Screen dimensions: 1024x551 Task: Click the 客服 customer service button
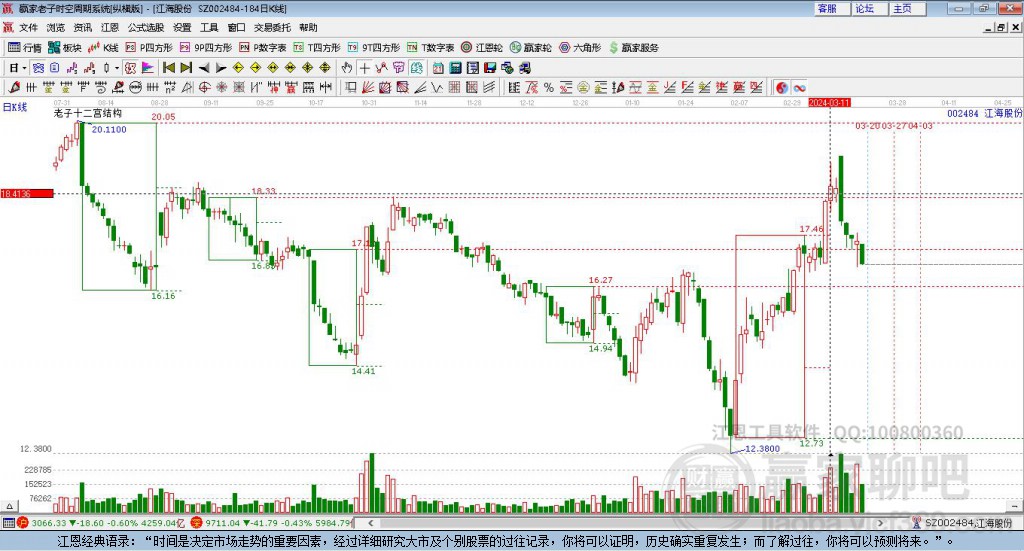pyautogui.click(x=832, y=8)
